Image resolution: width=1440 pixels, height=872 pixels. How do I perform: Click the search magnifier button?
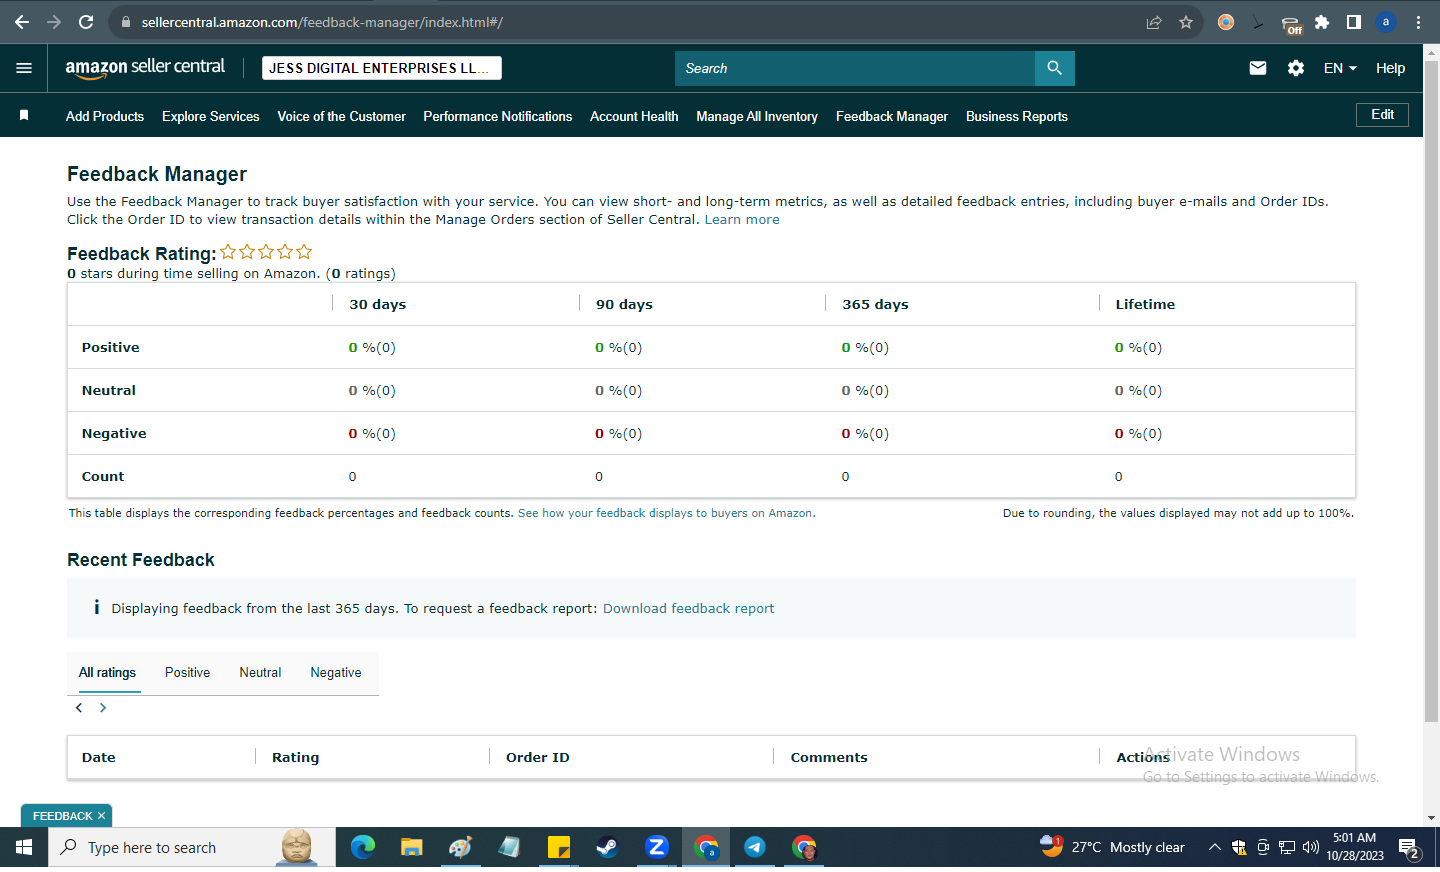tap(1054, 68)
